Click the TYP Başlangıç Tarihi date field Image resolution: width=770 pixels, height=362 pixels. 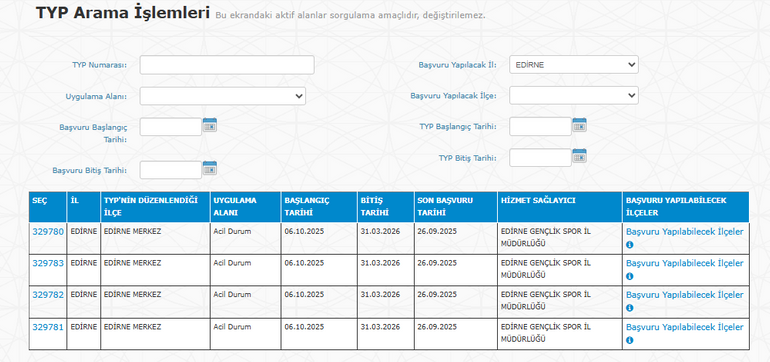540,126
